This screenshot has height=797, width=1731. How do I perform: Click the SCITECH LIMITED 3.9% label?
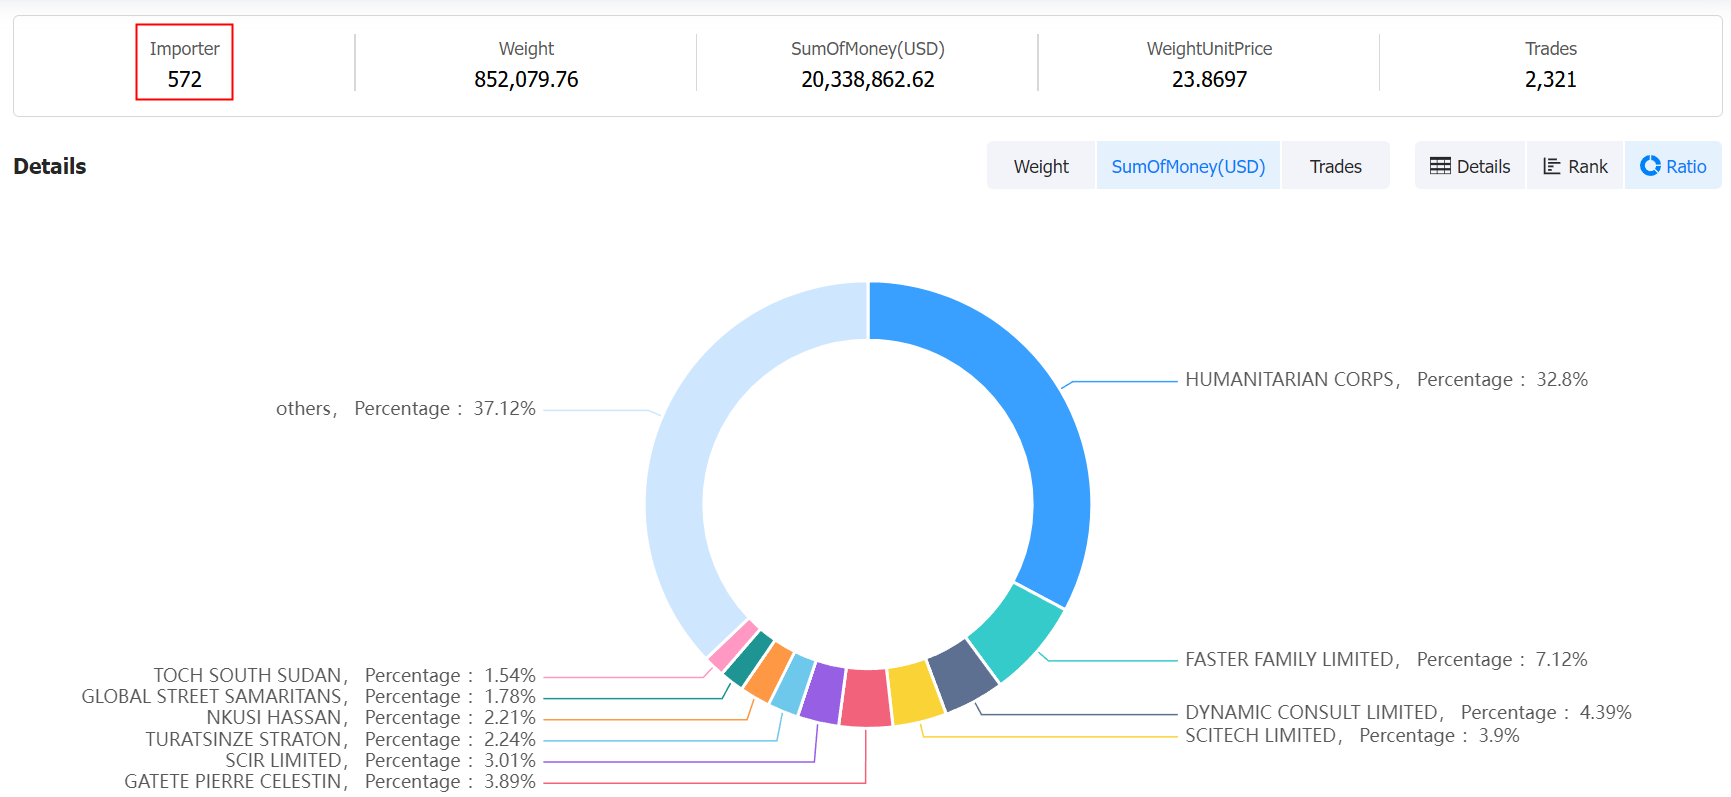(1352, 736)
